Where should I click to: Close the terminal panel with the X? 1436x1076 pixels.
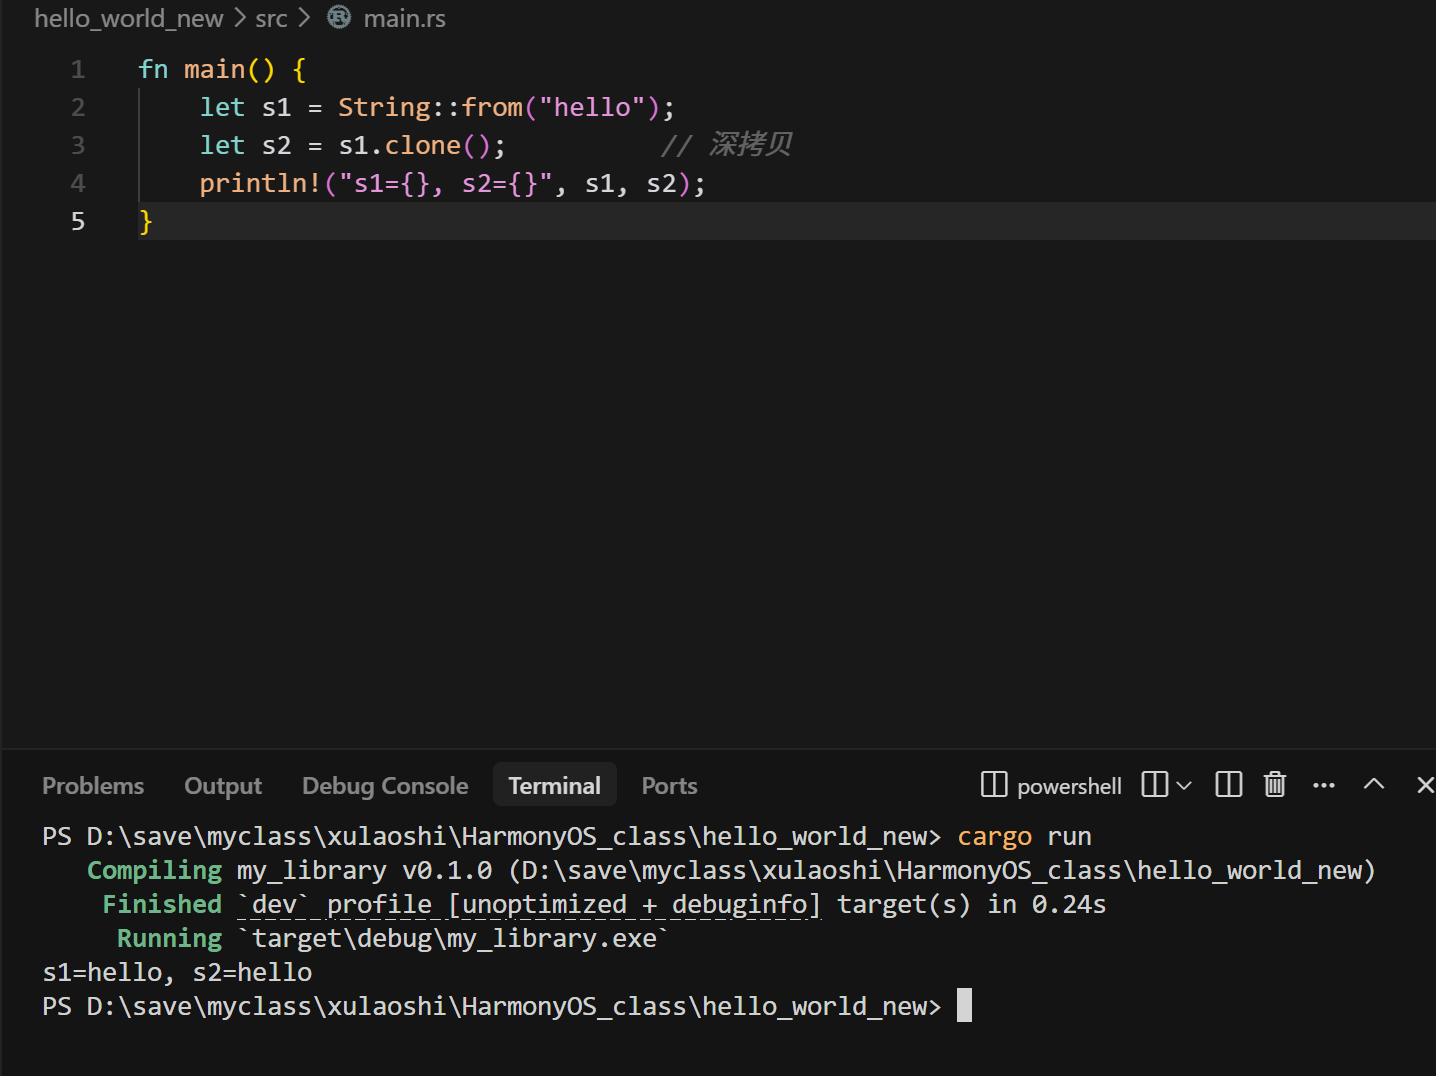(x=1425, y=786)
